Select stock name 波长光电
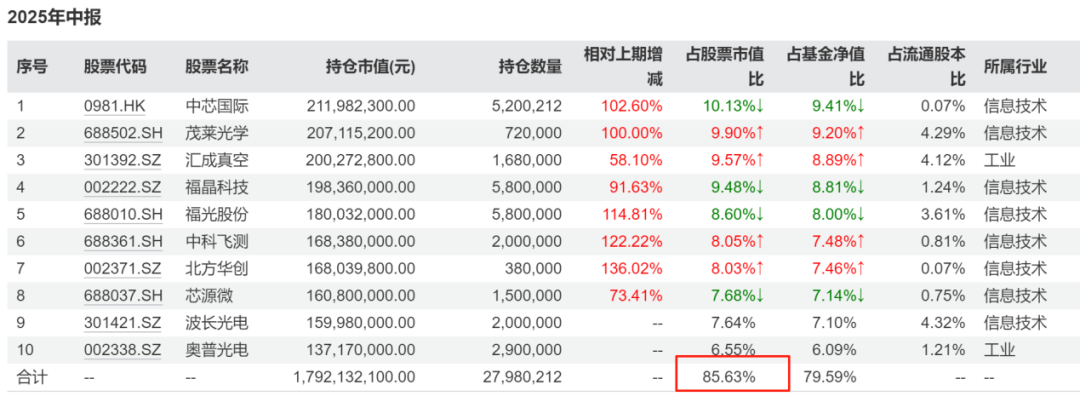This screenshot has width=1080, height=402. (x=216, y=323)
